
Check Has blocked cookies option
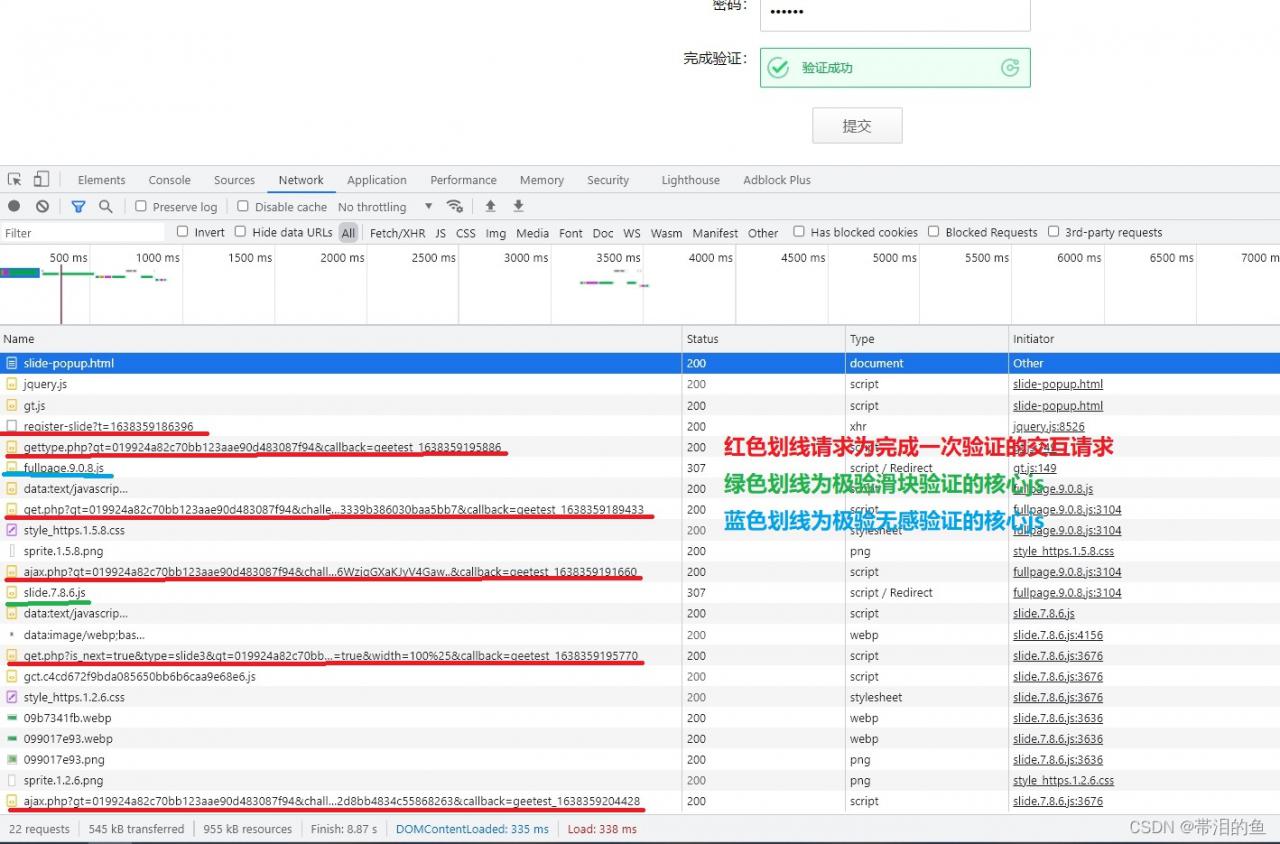(799, 232)
